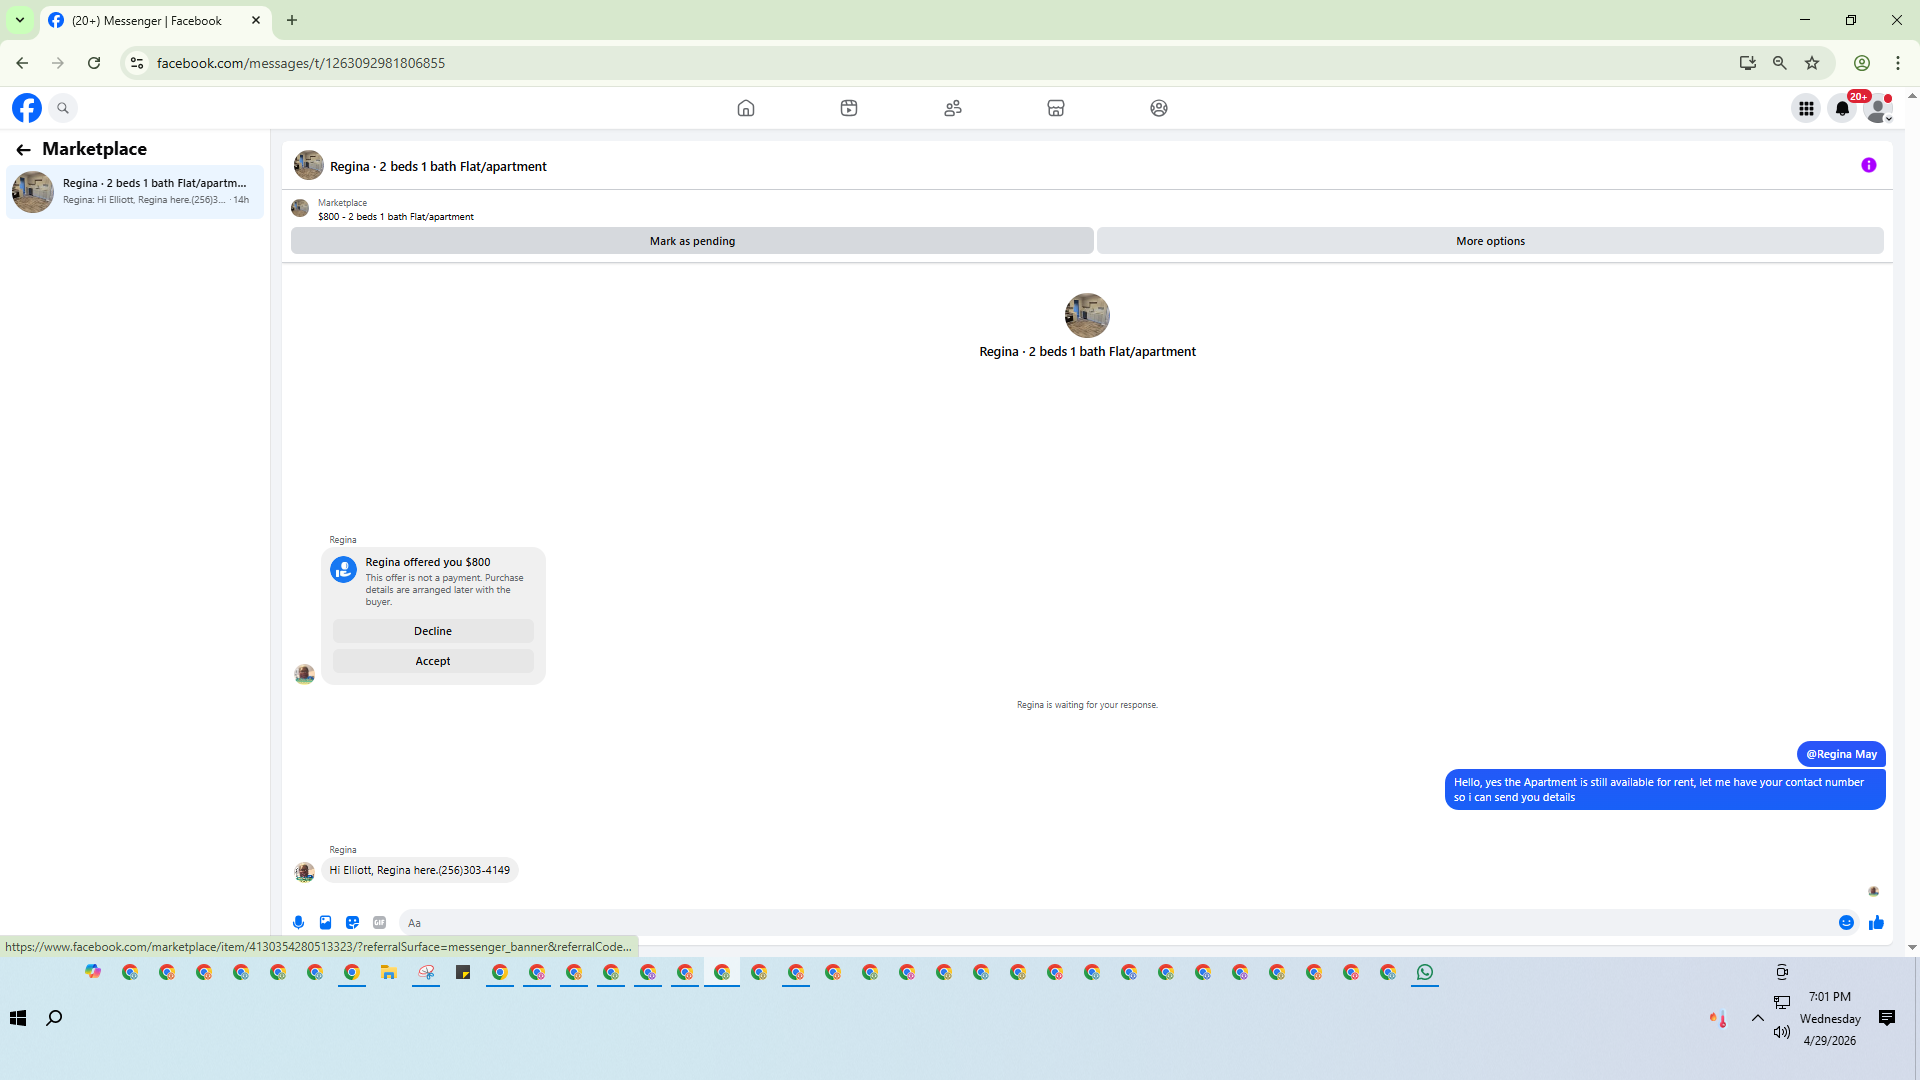The image size is (1920, 1080).
Task: Open Facebook notifications bell
Action: [x=1842, y=108]
